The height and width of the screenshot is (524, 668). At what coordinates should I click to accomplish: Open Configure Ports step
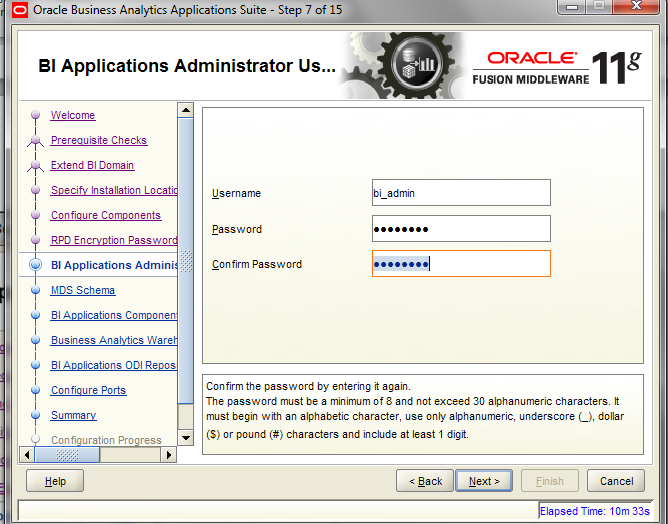(x=89, y=390)
